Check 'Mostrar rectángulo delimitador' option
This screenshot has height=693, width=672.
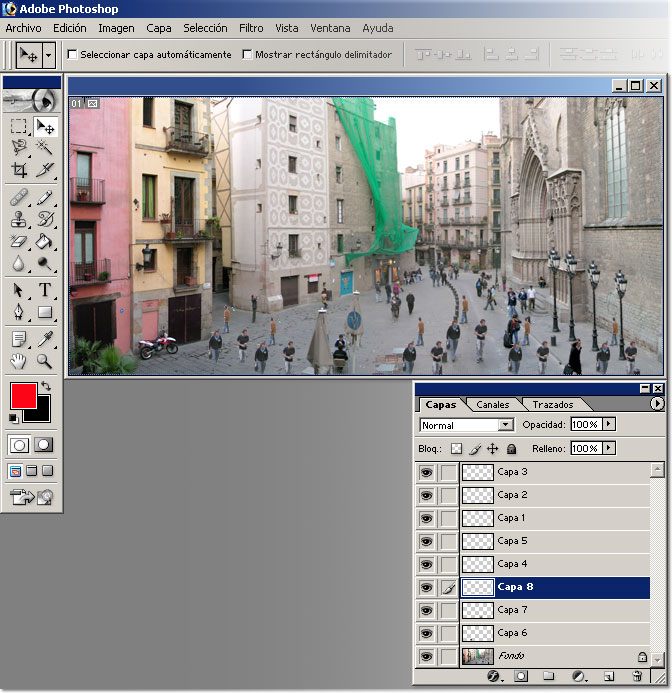click(247, 55)
